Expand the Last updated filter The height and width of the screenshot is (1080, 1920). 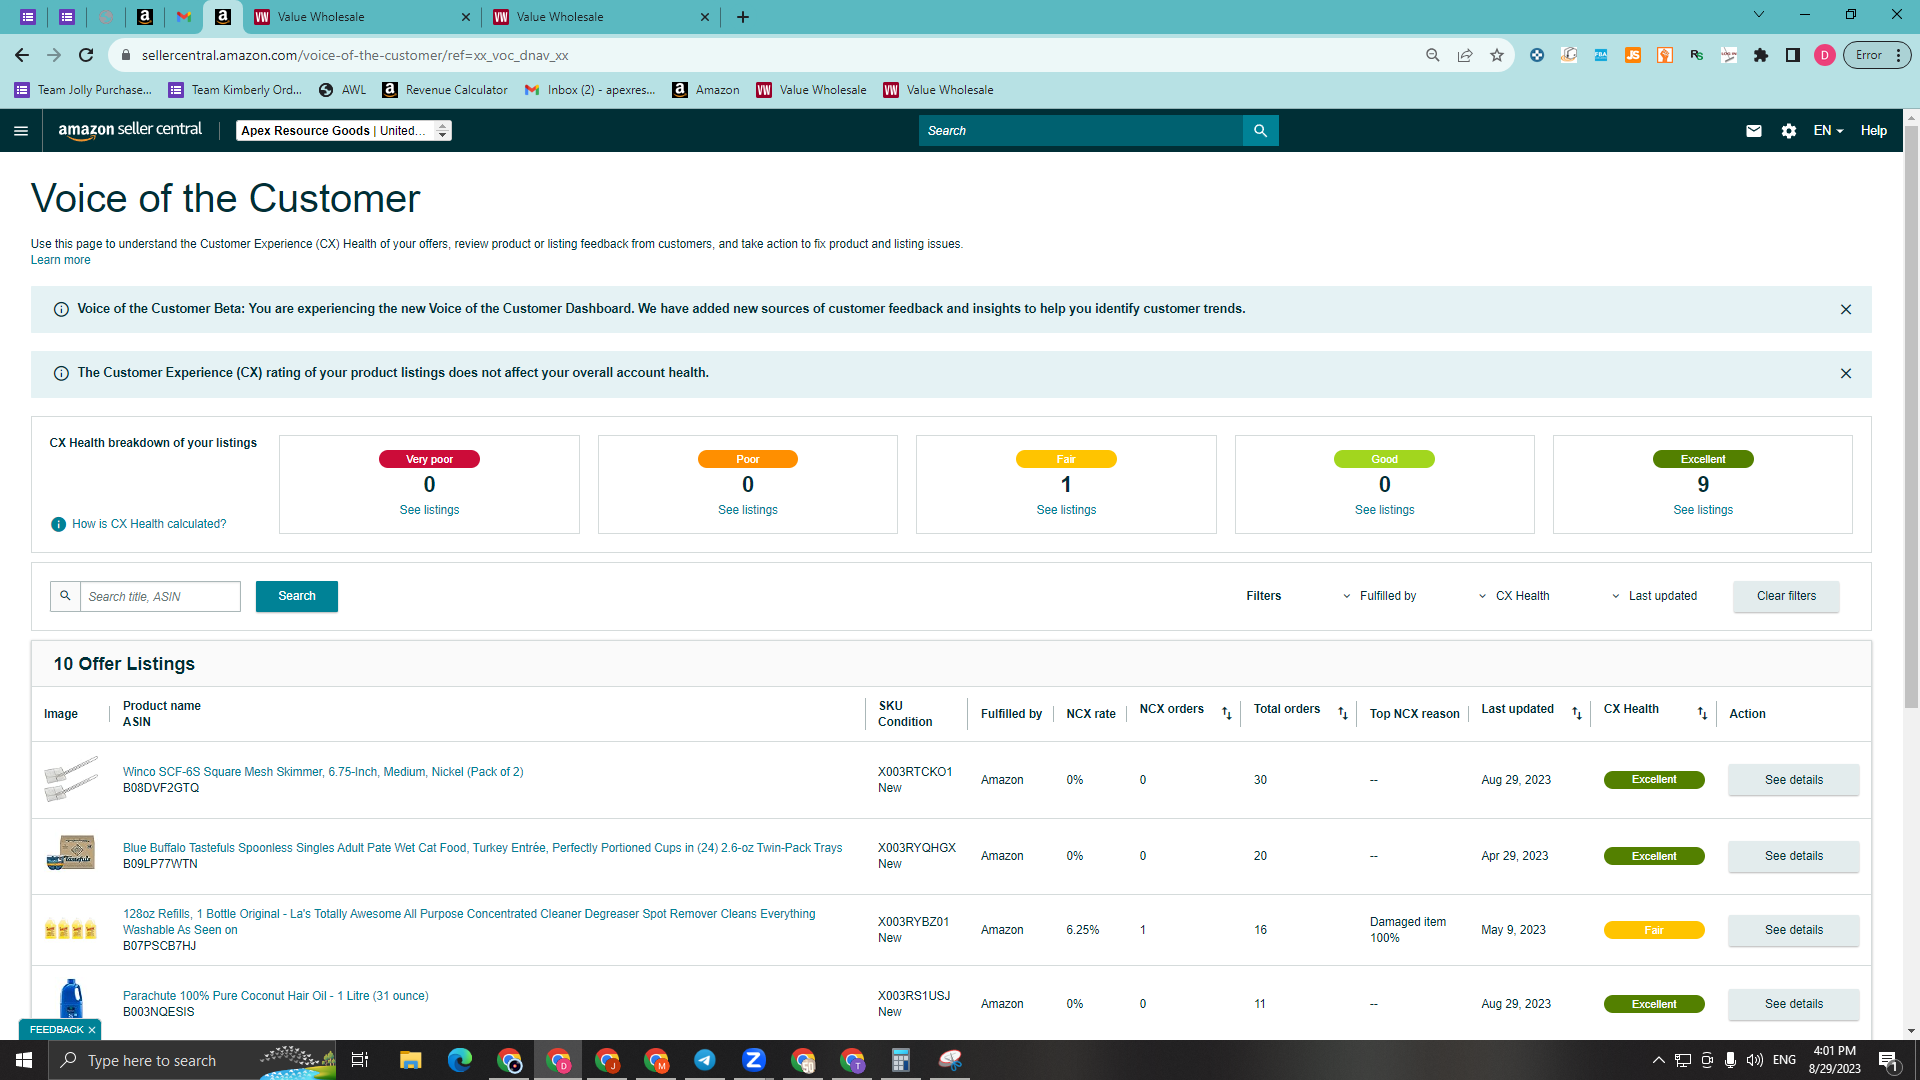tap(1654, 596)
